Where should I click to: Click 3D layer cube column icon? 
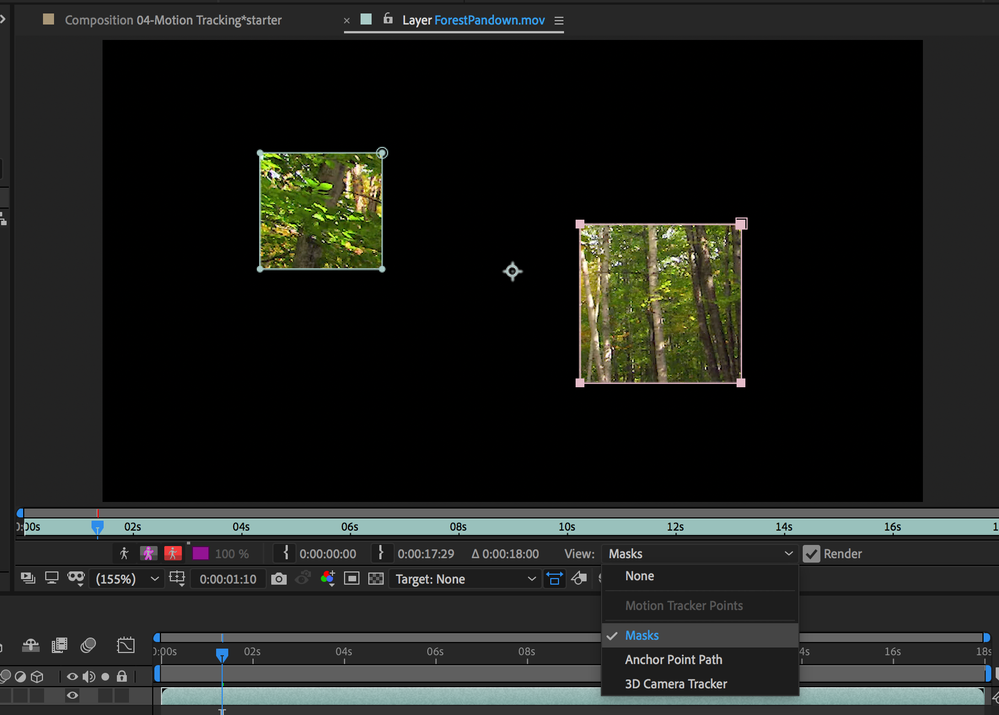37,676
